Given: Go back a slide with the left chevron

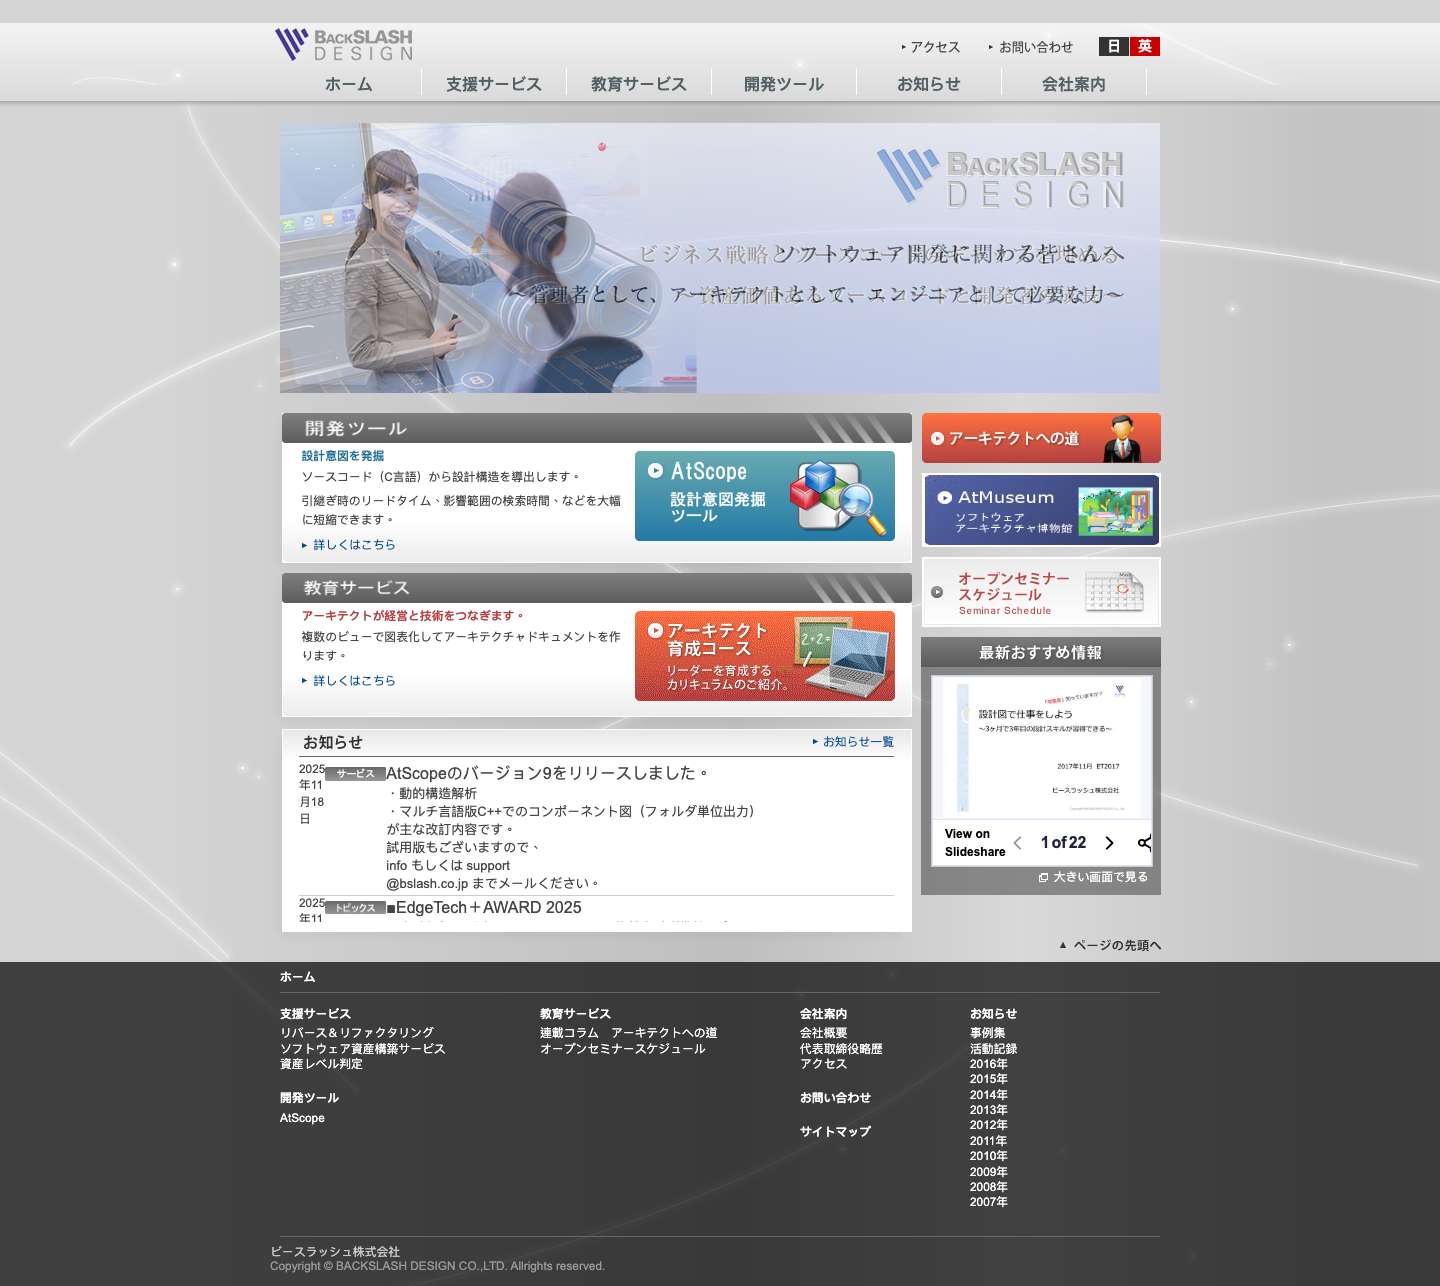Looking at the screenshot, I should click(1017, 843).
